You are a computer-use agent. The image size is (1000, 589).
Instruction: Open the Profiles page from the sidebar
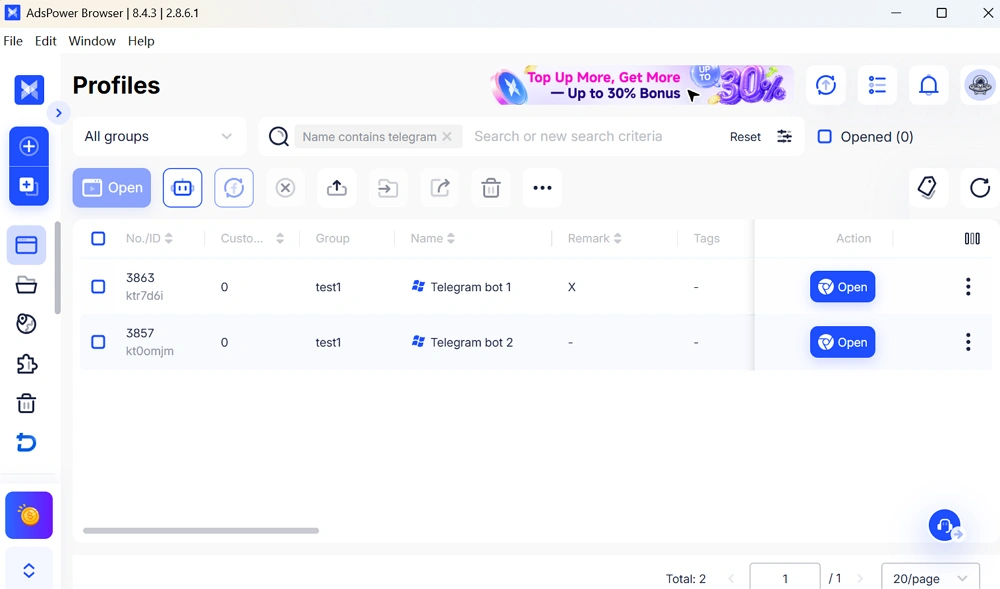26,245
